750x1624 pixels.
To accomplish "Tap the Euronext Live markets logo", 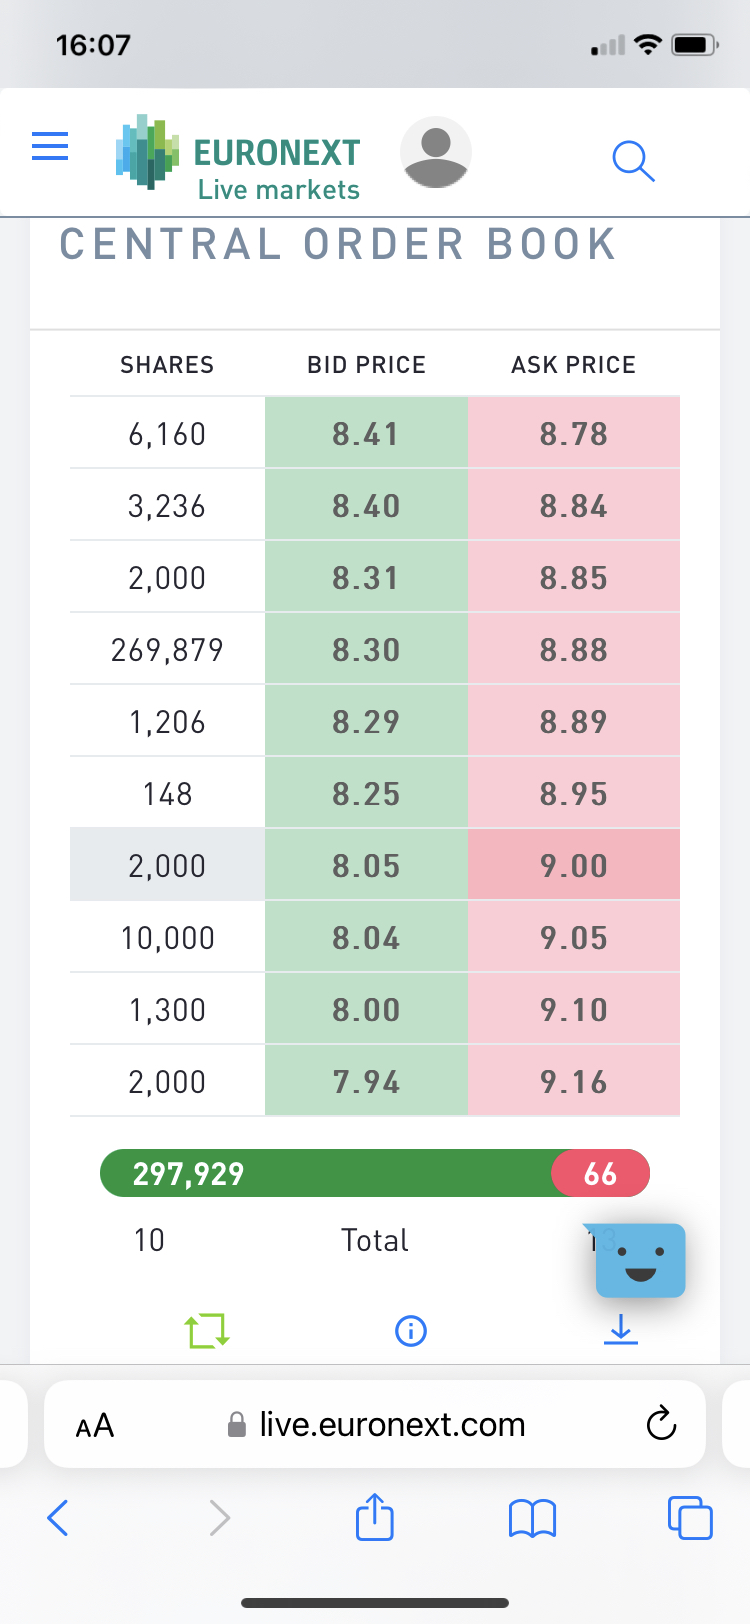I will tap(238, 153).
